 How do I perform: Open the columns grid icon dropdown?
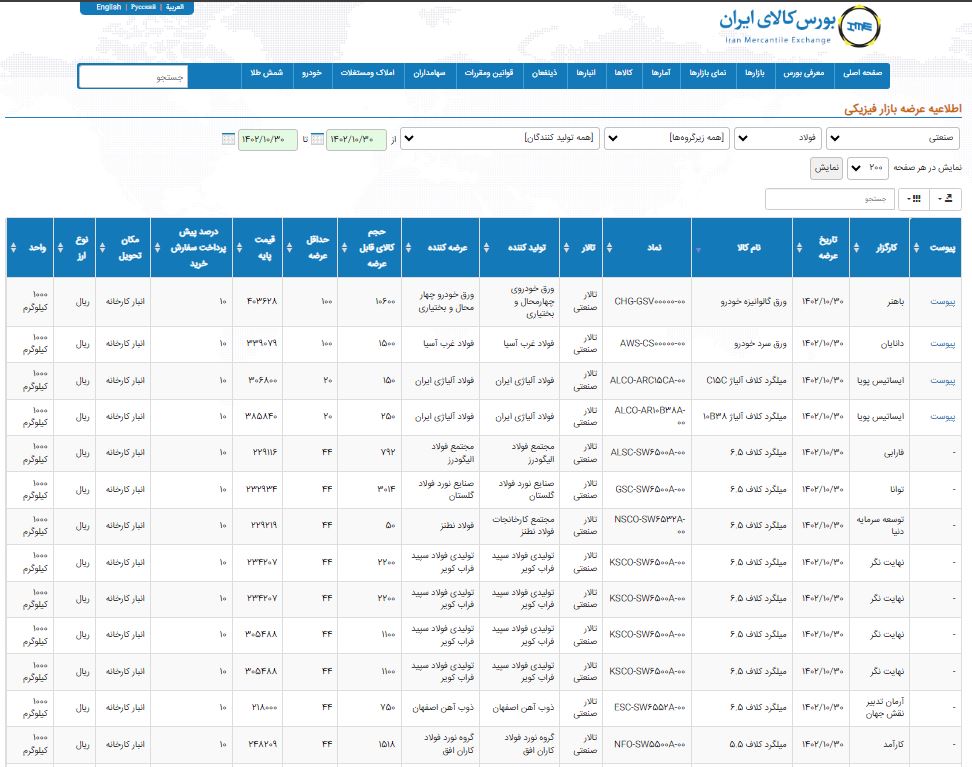click(x=914, y=199)
